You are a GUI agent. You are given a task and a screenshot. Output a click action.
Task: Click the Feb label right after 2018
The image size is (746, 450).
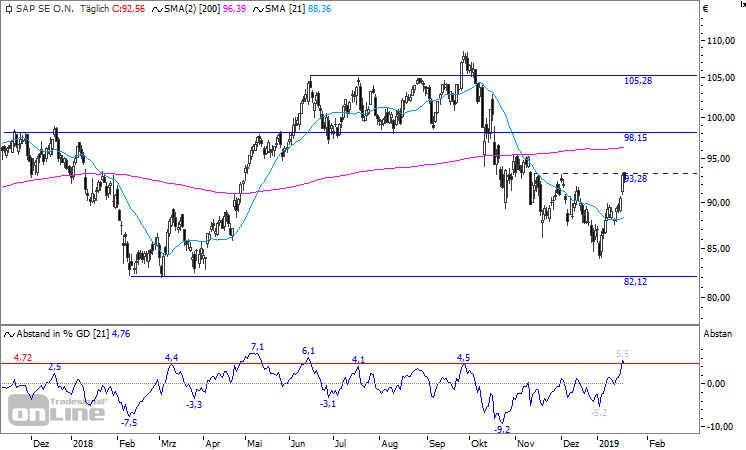click(127, 443)
